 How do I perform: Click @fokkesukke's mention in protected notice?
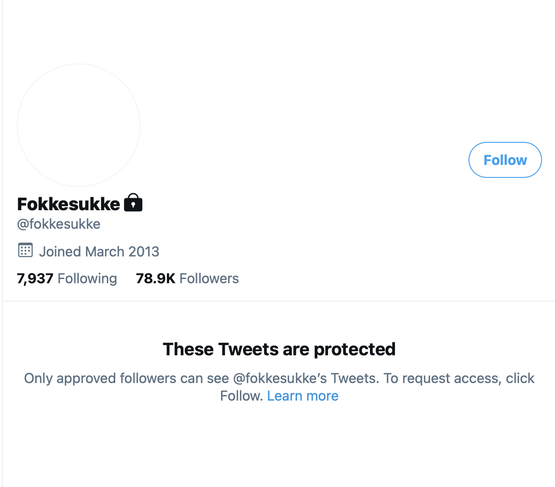point(280,378)
